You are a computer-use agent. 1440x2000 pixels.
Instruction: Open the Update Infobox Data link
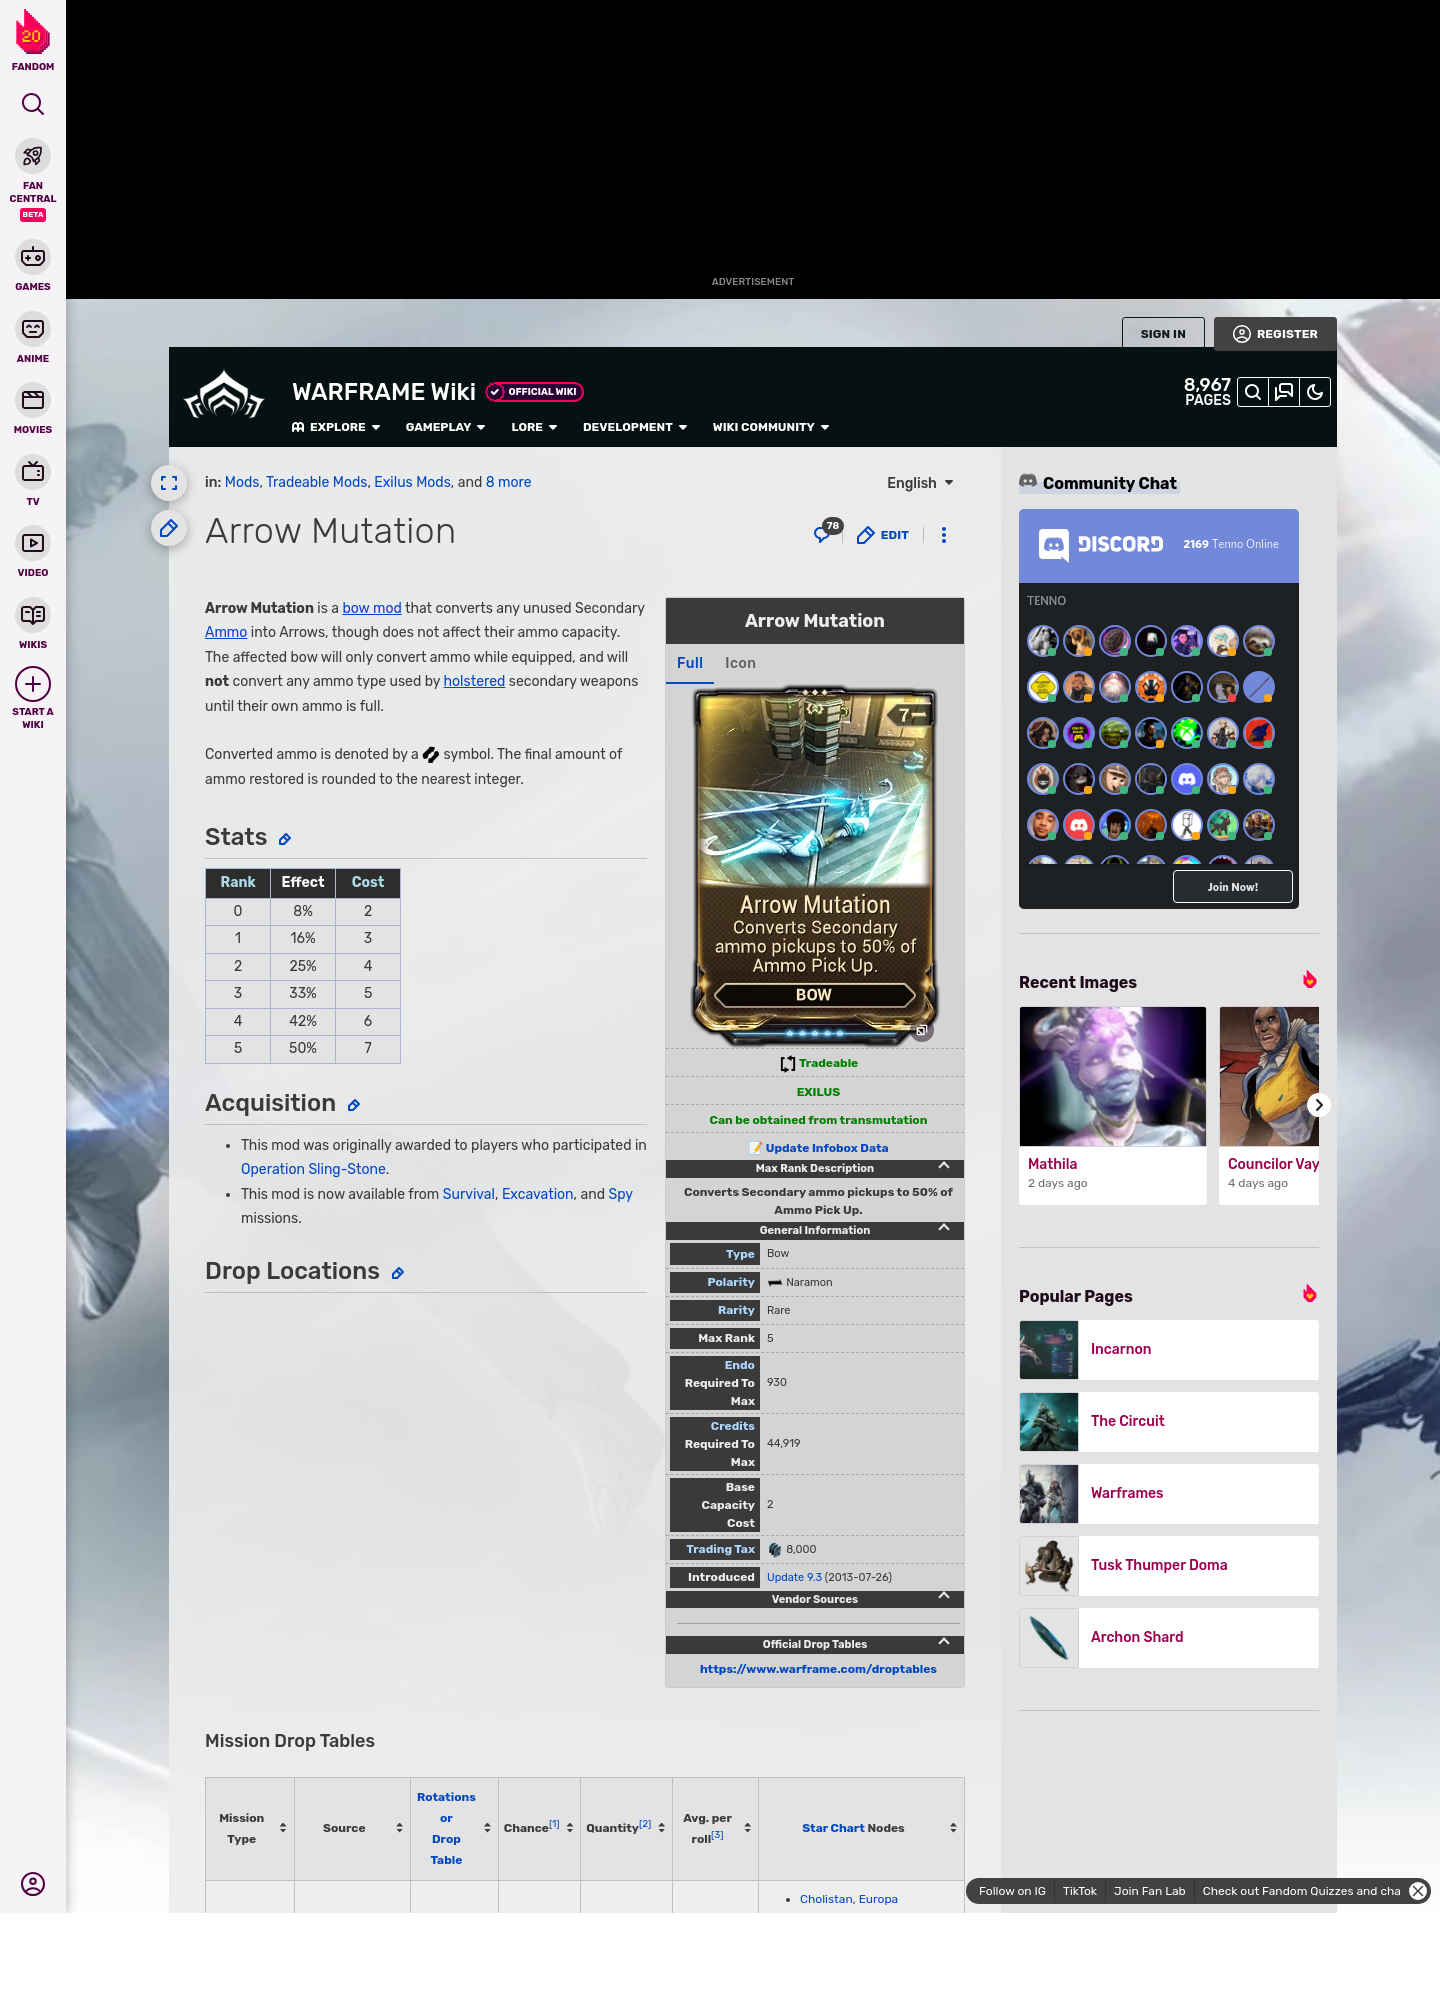click(x=826, y=1148)
